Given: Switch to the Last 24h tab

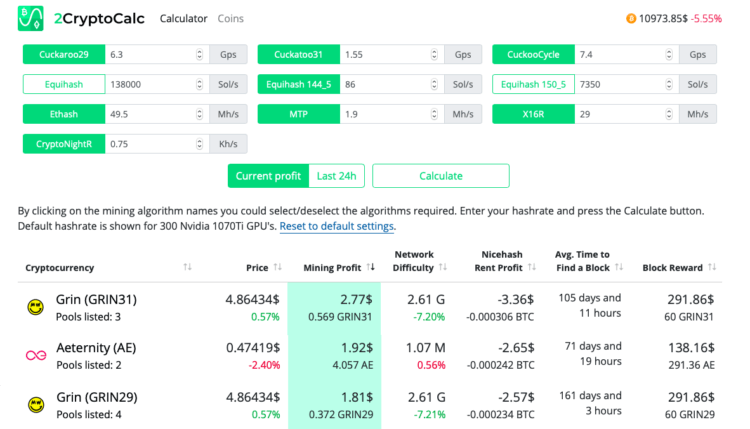Looking at the screenshot, I should pos(337,176).
